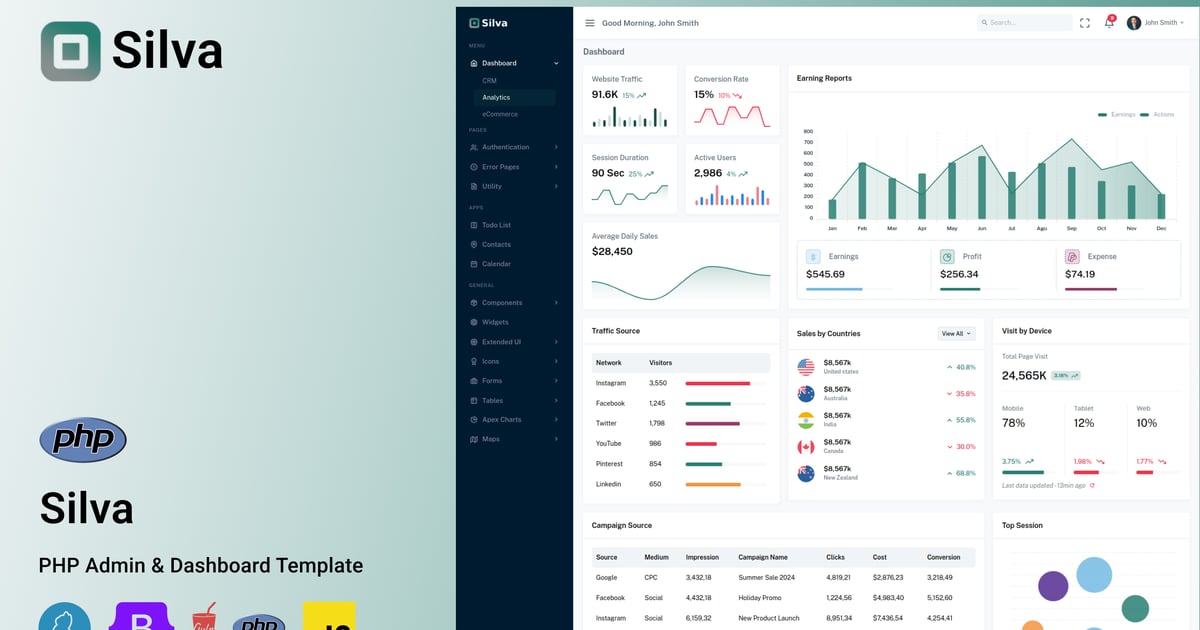Screen dimensions: 1200x630
Task: Click the header search field
Action: (1024, 23)
